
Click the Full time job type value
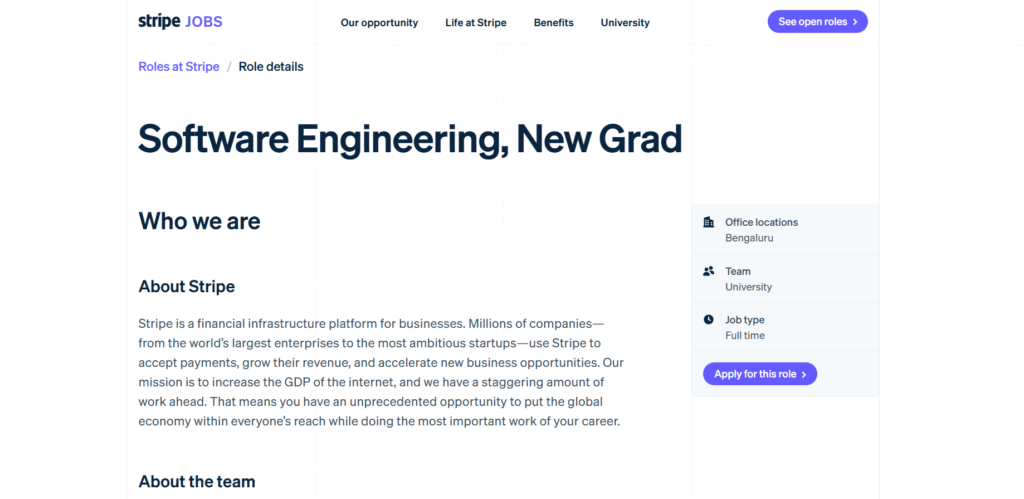tap(745, 336)
